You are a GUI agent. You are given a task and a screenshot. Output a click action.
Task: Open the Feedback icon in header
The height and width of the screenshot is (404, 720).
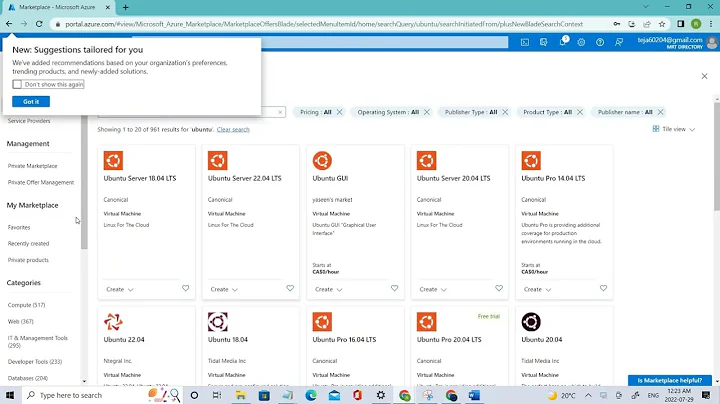[619, 42]
